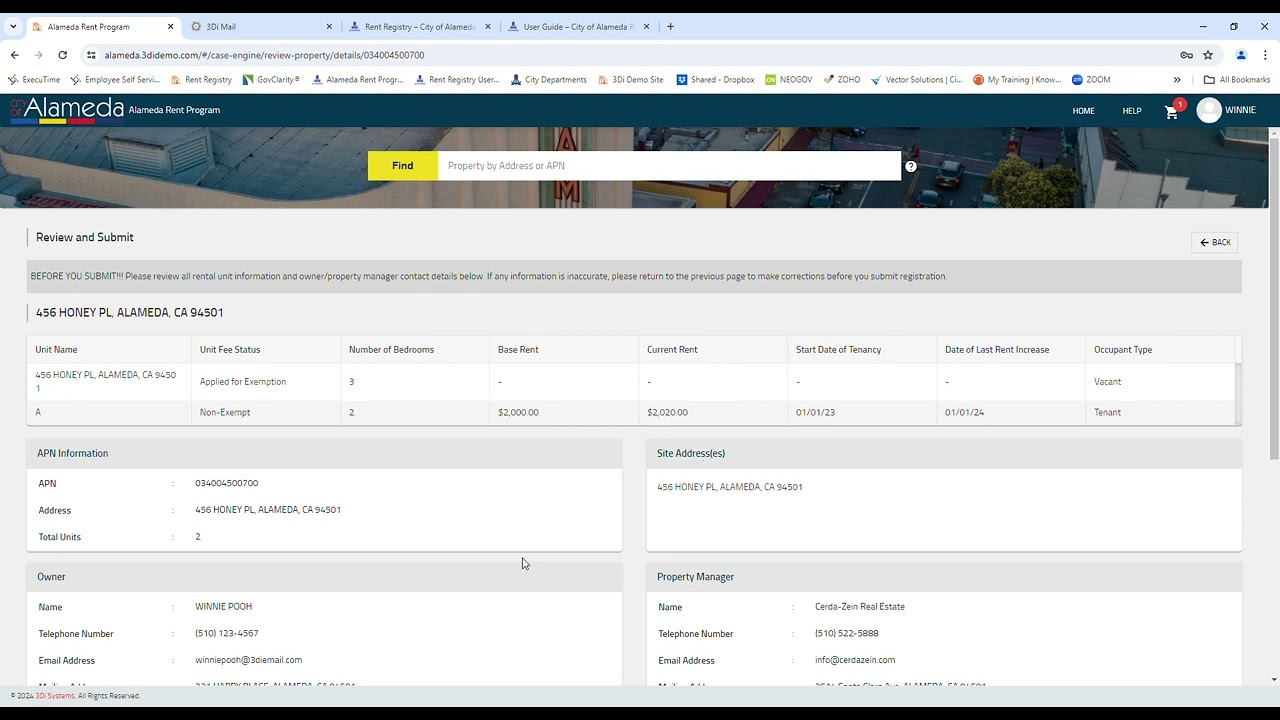Screen dimensions: 1280x720
Task: Switch to 3Di Mail tab
Action: [260, 27]
